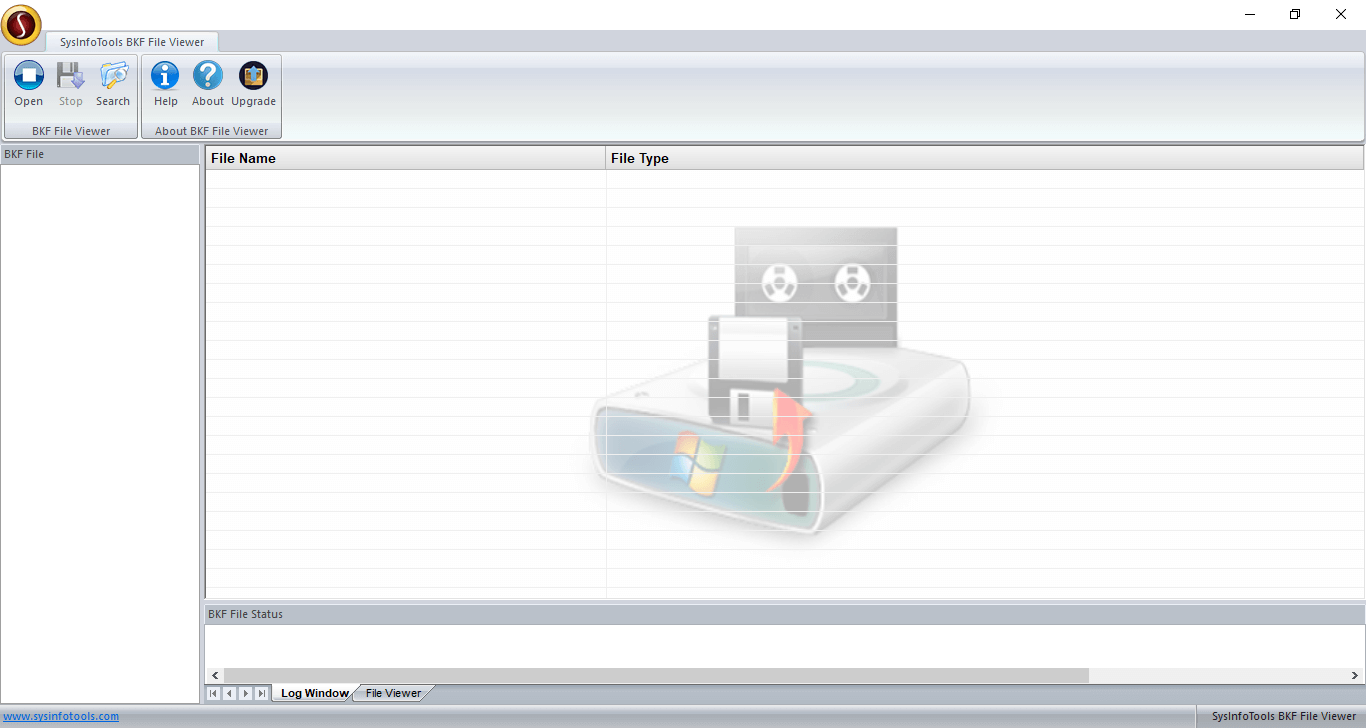This screenshot has width=1366, height=728.
Task: Go to next tab with right arrow
Action: coord(246,693)
